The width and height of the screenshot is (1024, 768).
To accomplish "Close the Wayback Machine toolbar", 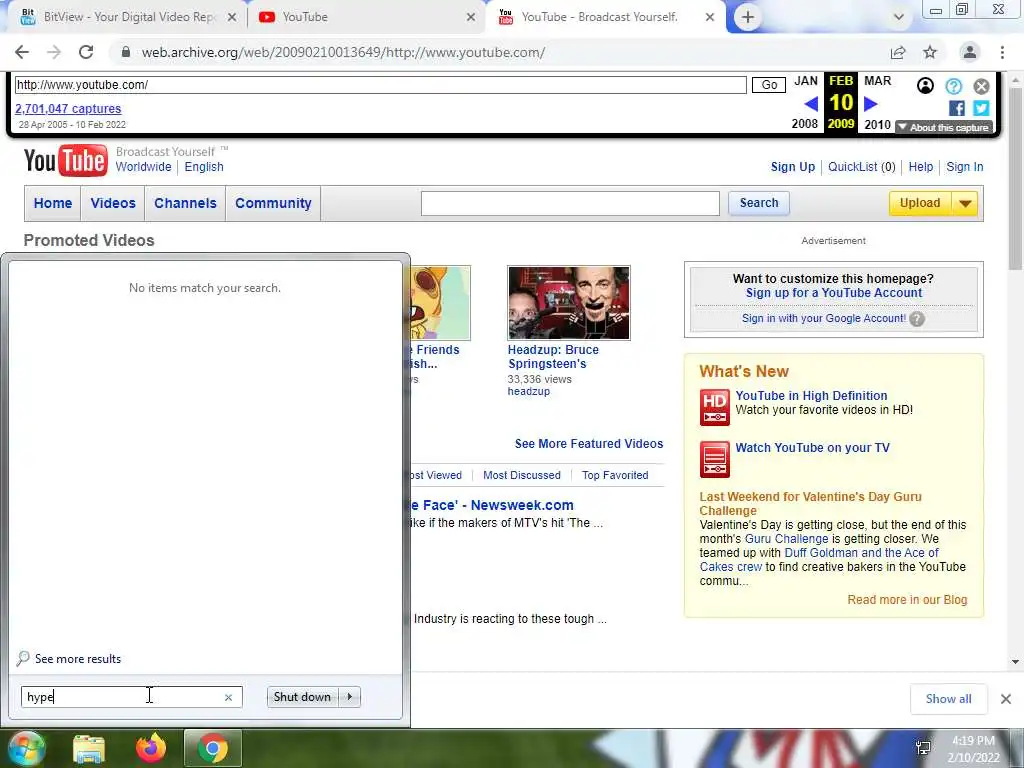I will [x=981, y=86].
